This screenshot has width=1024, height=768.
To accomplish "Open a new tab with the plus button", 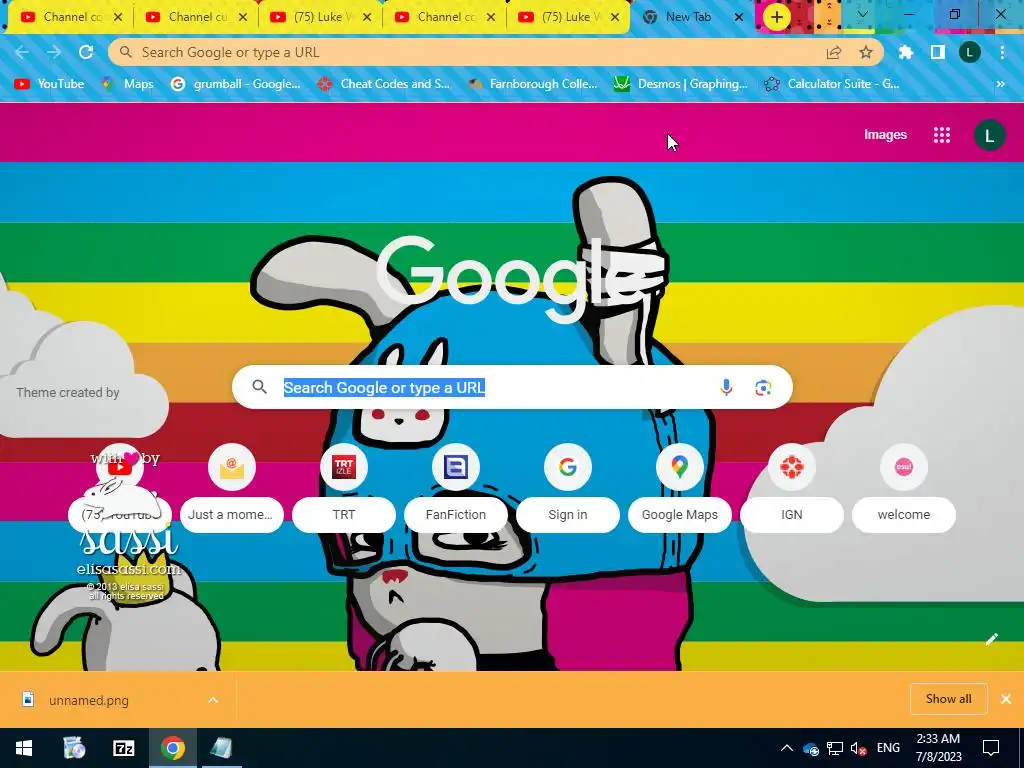I will coord(776,17).
